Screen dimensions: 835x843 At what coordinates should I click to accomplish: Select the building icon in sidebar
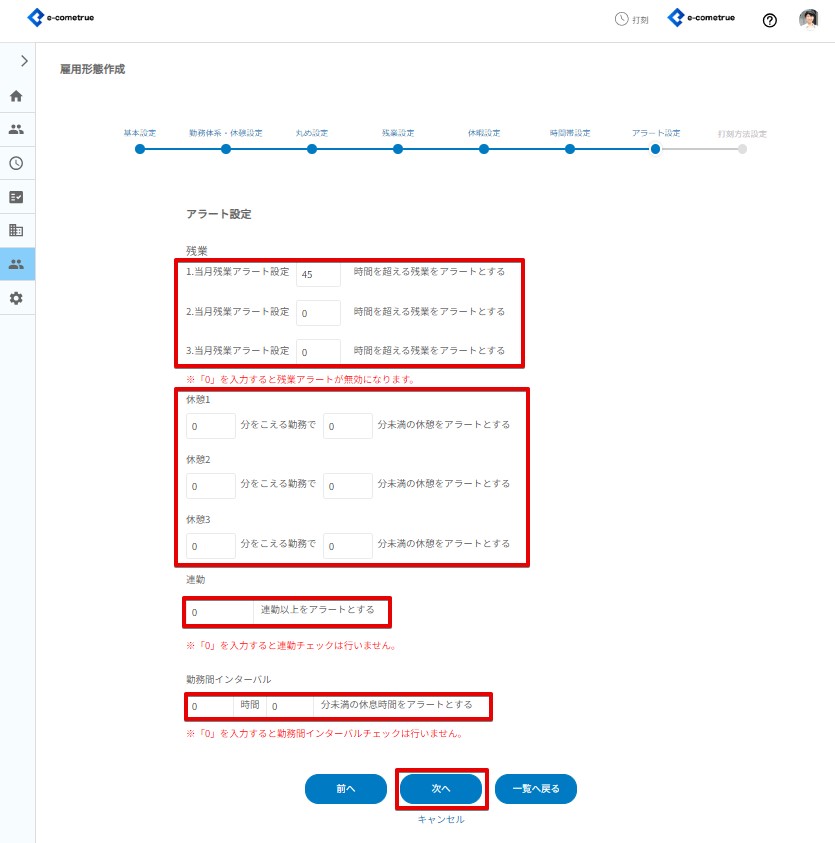pos(16,230)
